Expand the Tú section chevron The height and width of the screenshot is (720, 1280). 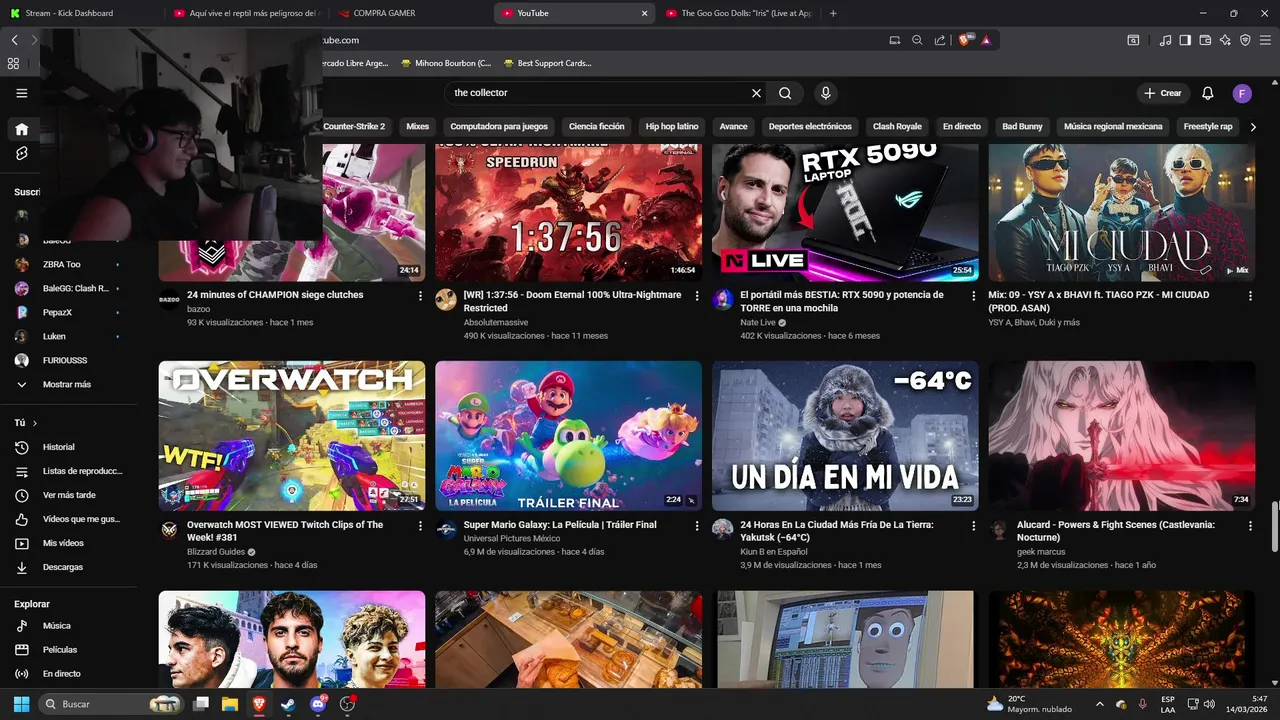tap(34, 423)
